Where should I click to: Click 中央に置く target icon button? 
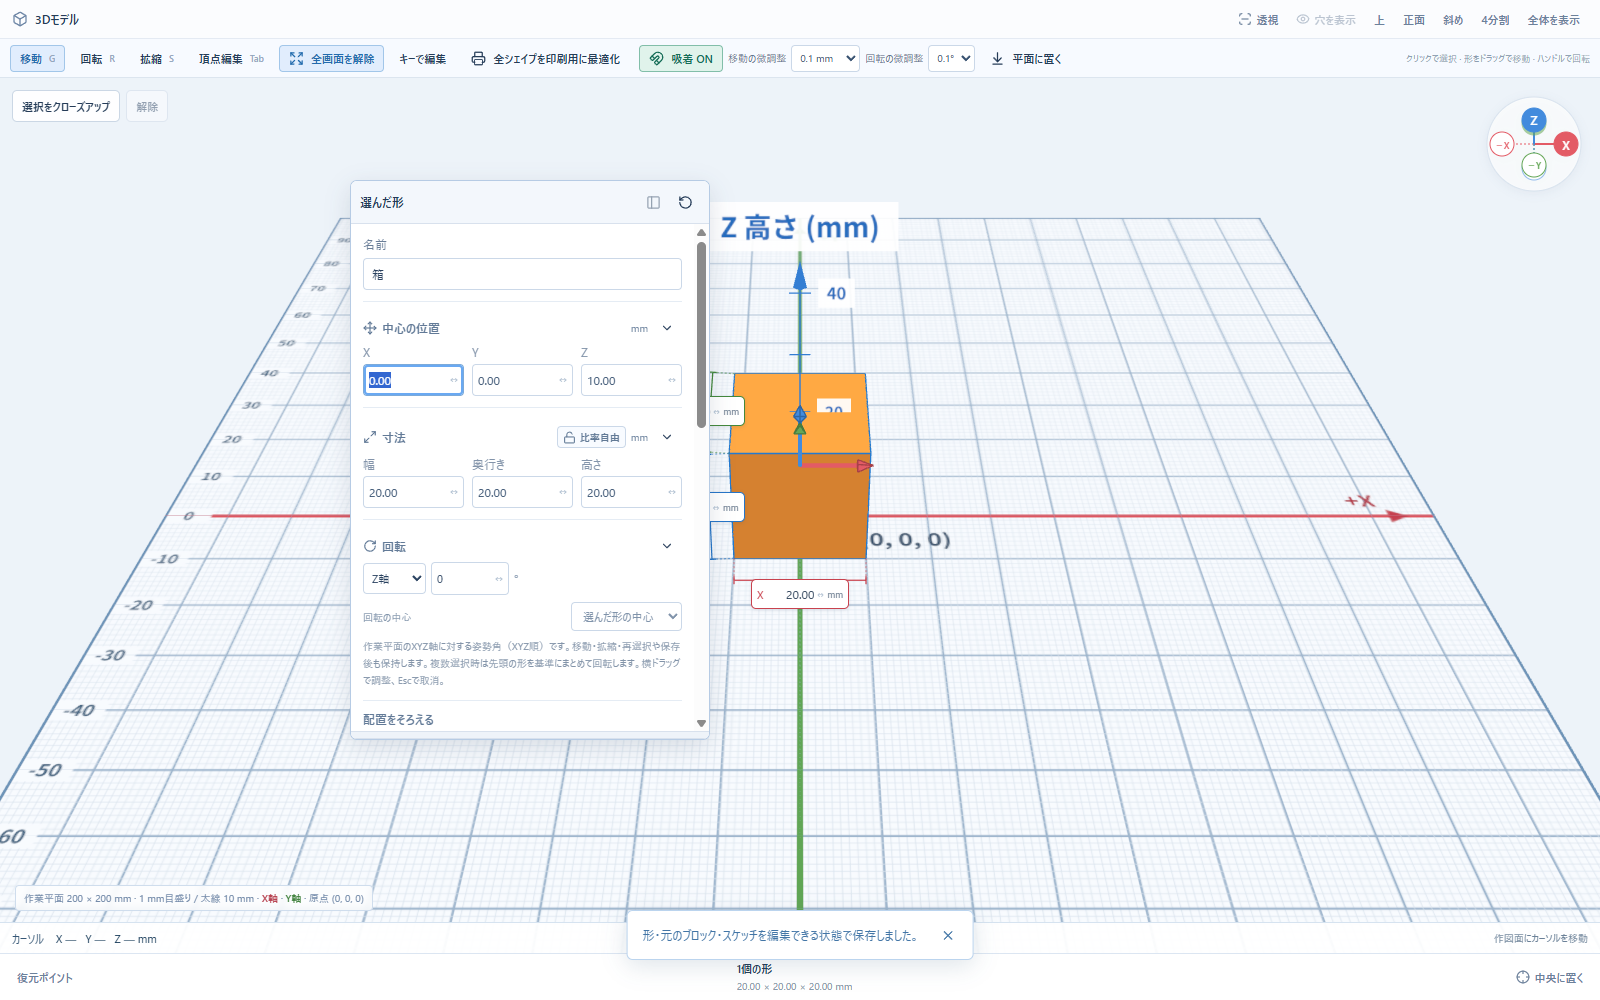pyautogui.click(x=1550, y=978)
